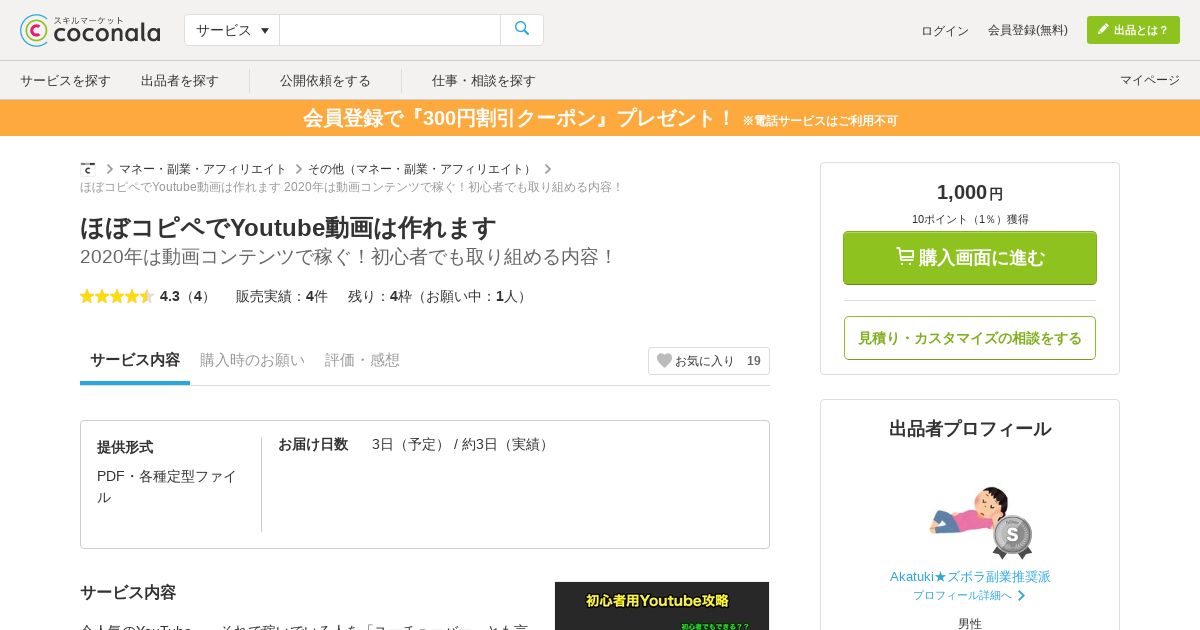Open 会員登録(無料) registration link

tap(1028, 30)
